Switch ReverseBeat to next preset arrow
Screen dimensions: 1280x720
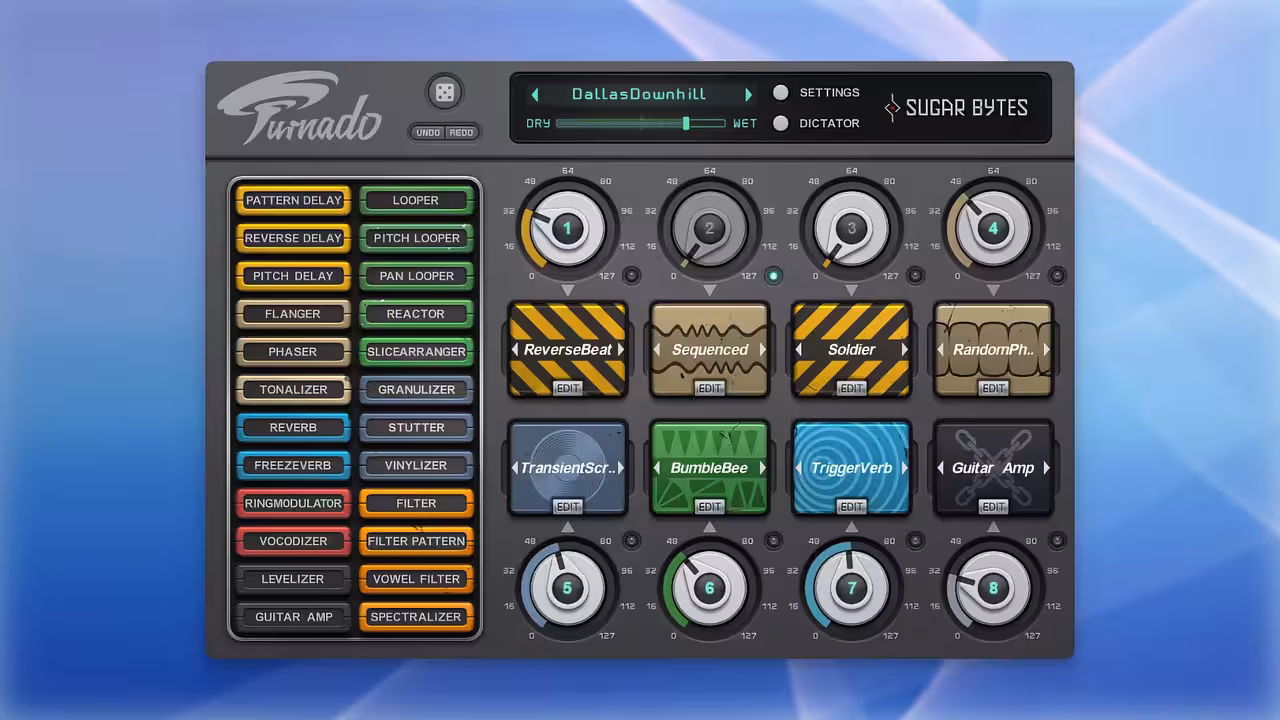pyautogui.click(x=621, y=350)
